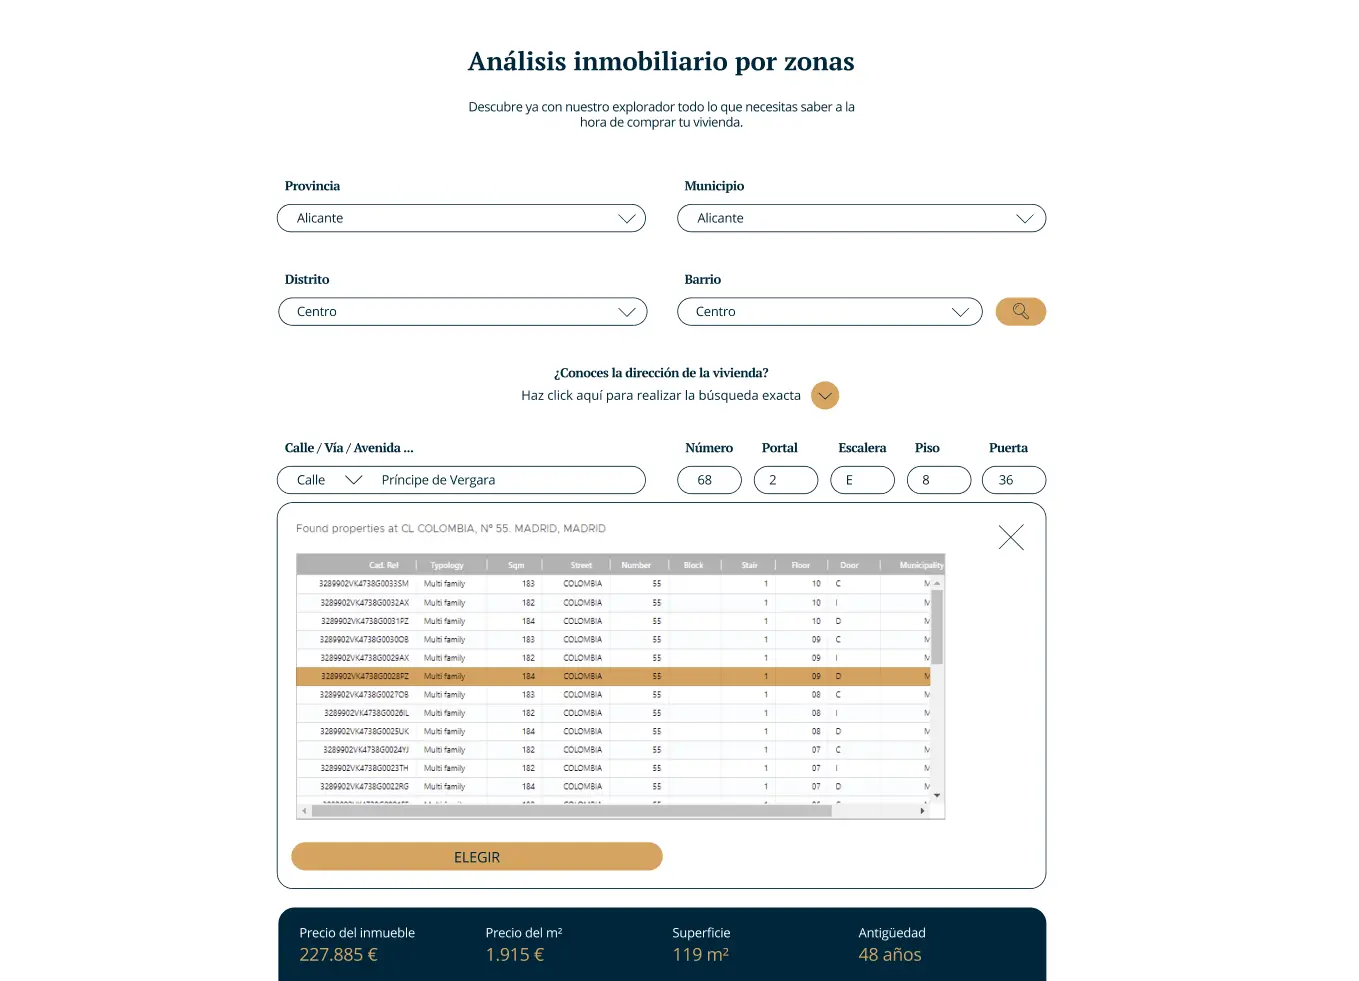Expand the exact address search chevron

(x=824, y=396)
